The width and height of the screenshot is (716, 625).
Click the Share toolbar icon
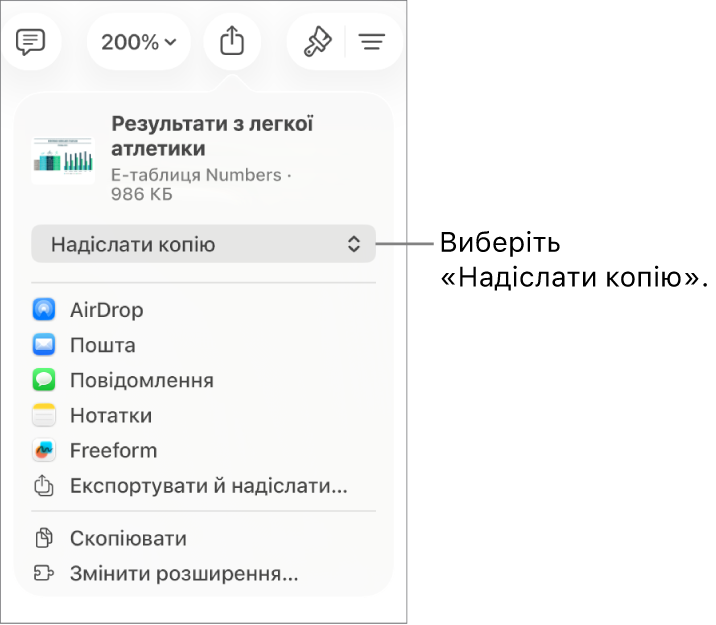tap(232, 42)
